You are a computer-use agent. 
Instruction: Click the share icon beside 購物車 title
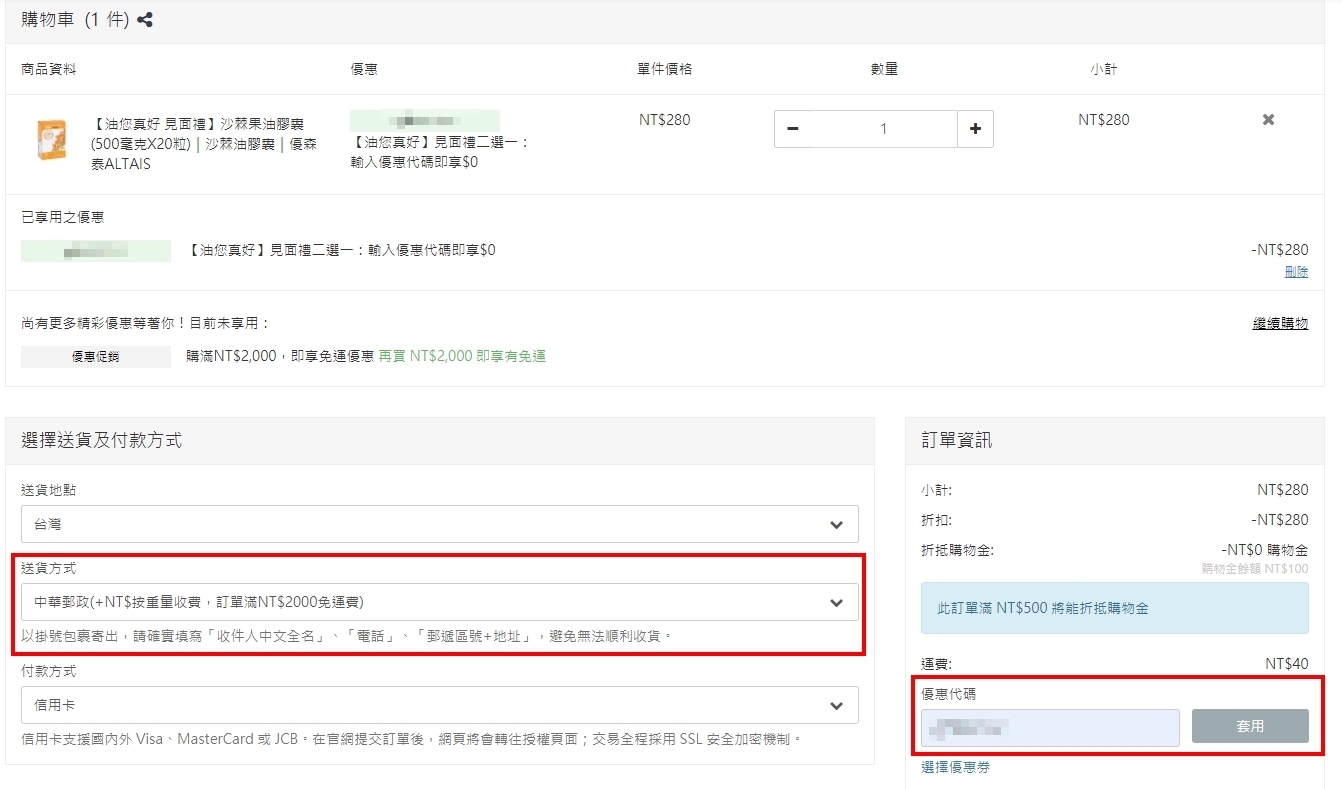[x=145, y=20]
